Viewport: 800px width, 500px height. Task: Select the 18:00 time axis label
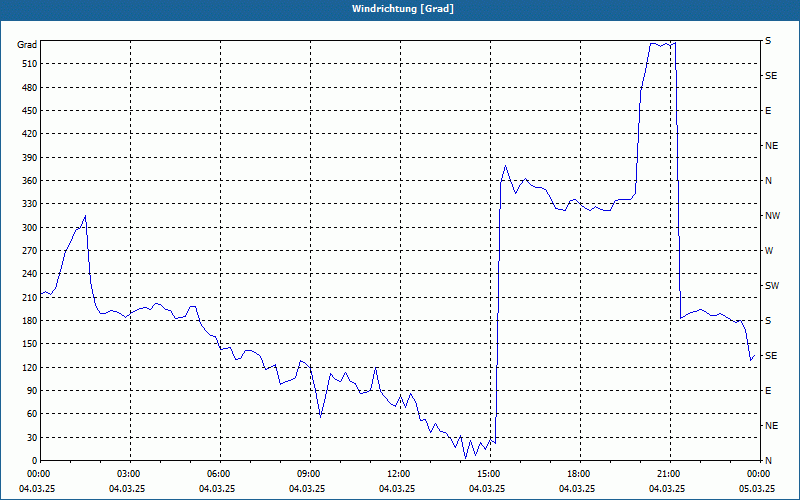click(x=578, y=474)
